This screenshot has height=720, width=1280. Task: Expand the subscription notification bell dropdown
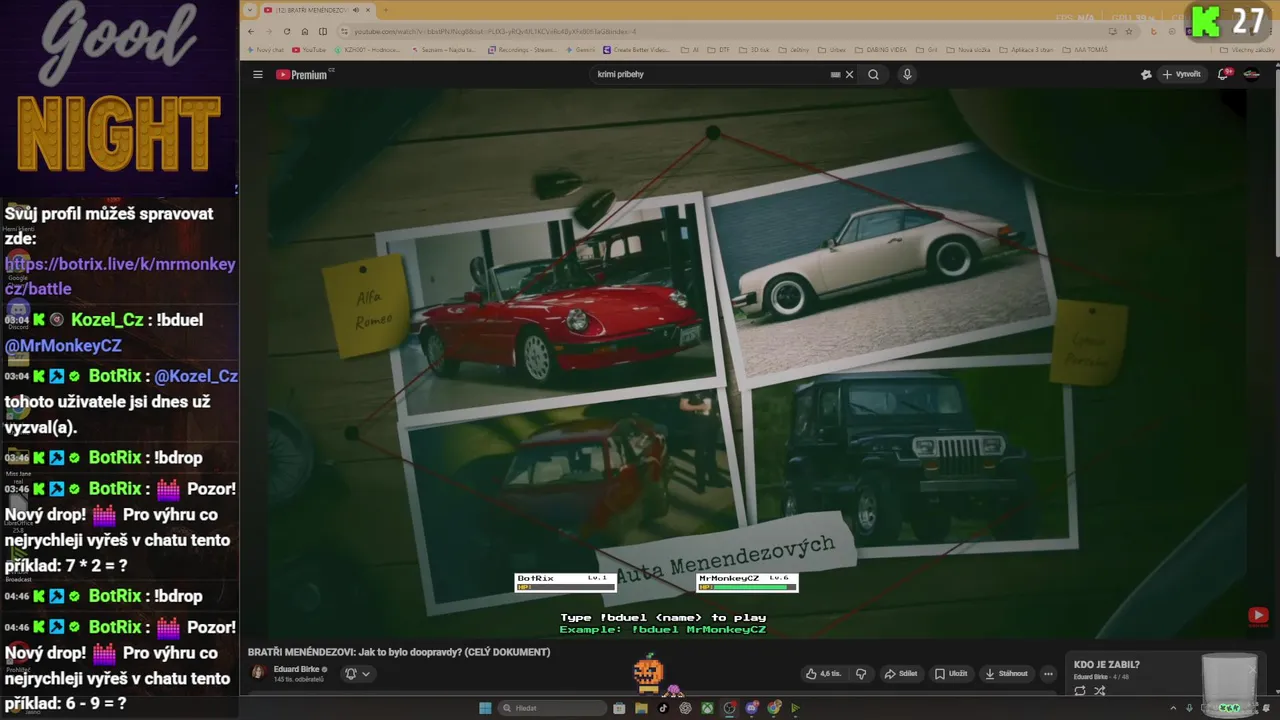tap(357, 674)
